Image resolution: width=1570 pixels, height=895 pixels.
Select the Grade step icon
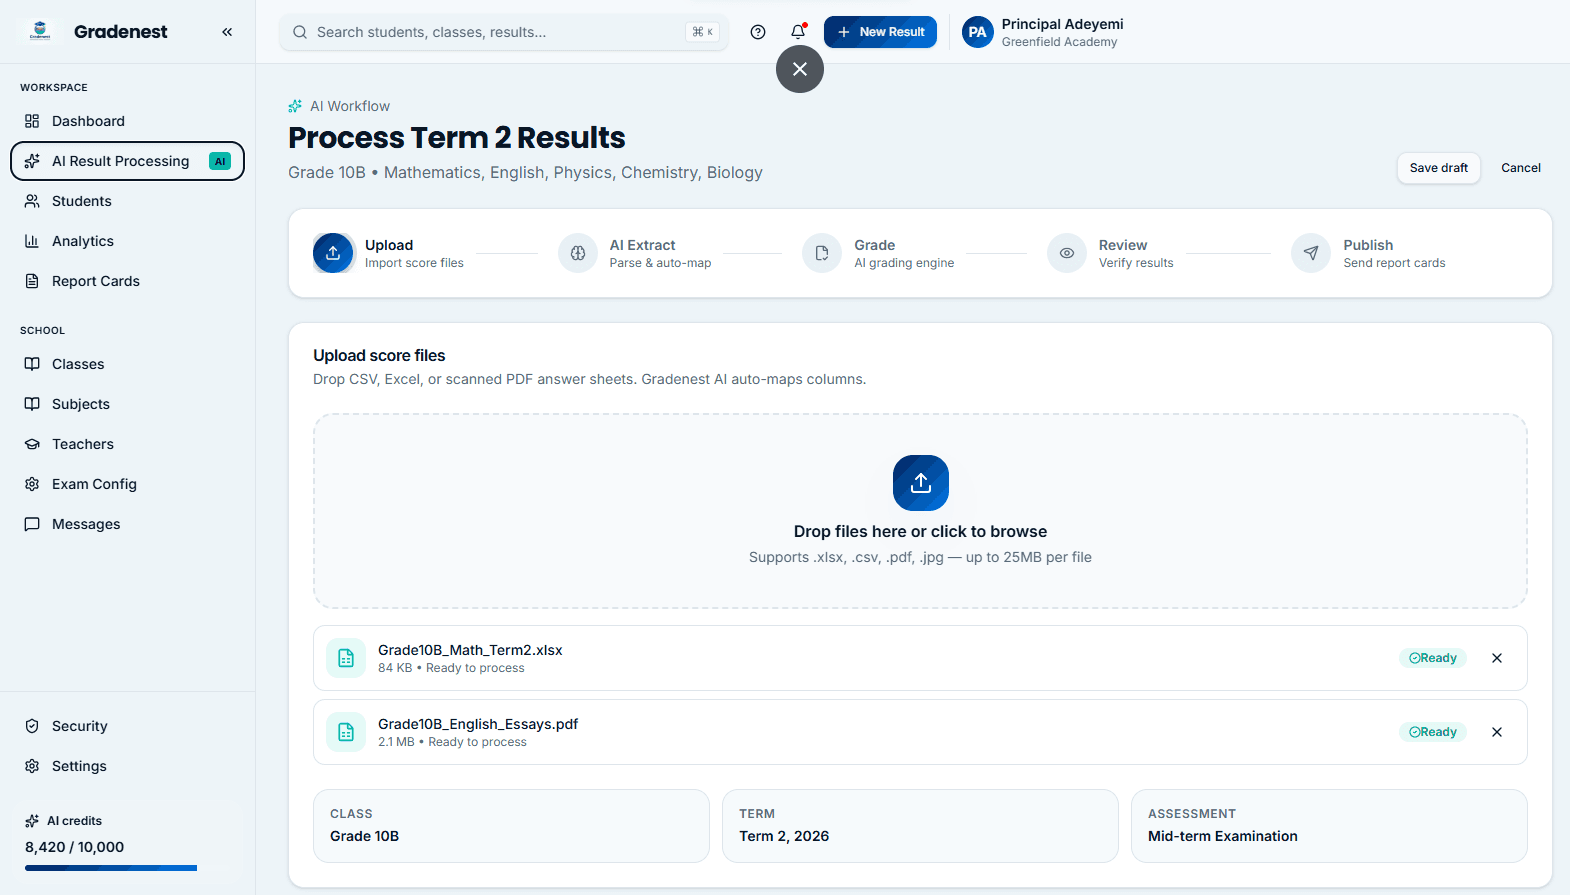822,253
